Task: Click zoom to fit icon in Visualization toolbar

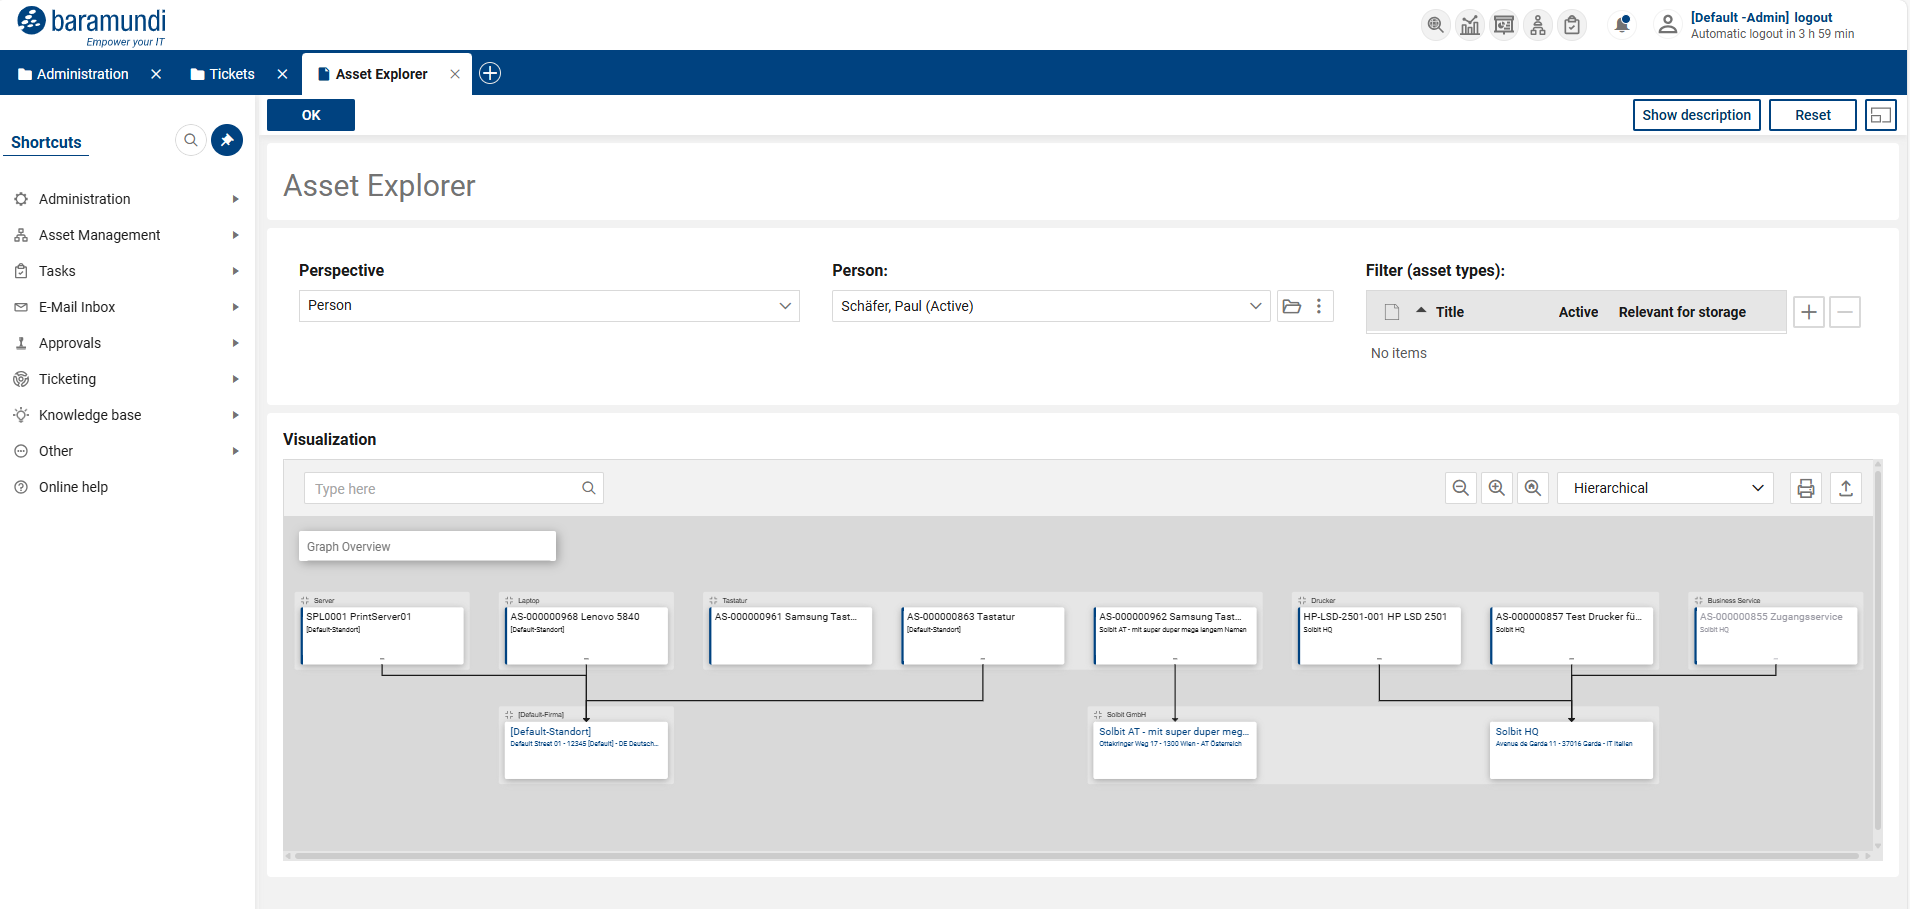Action: point(1532,488)
